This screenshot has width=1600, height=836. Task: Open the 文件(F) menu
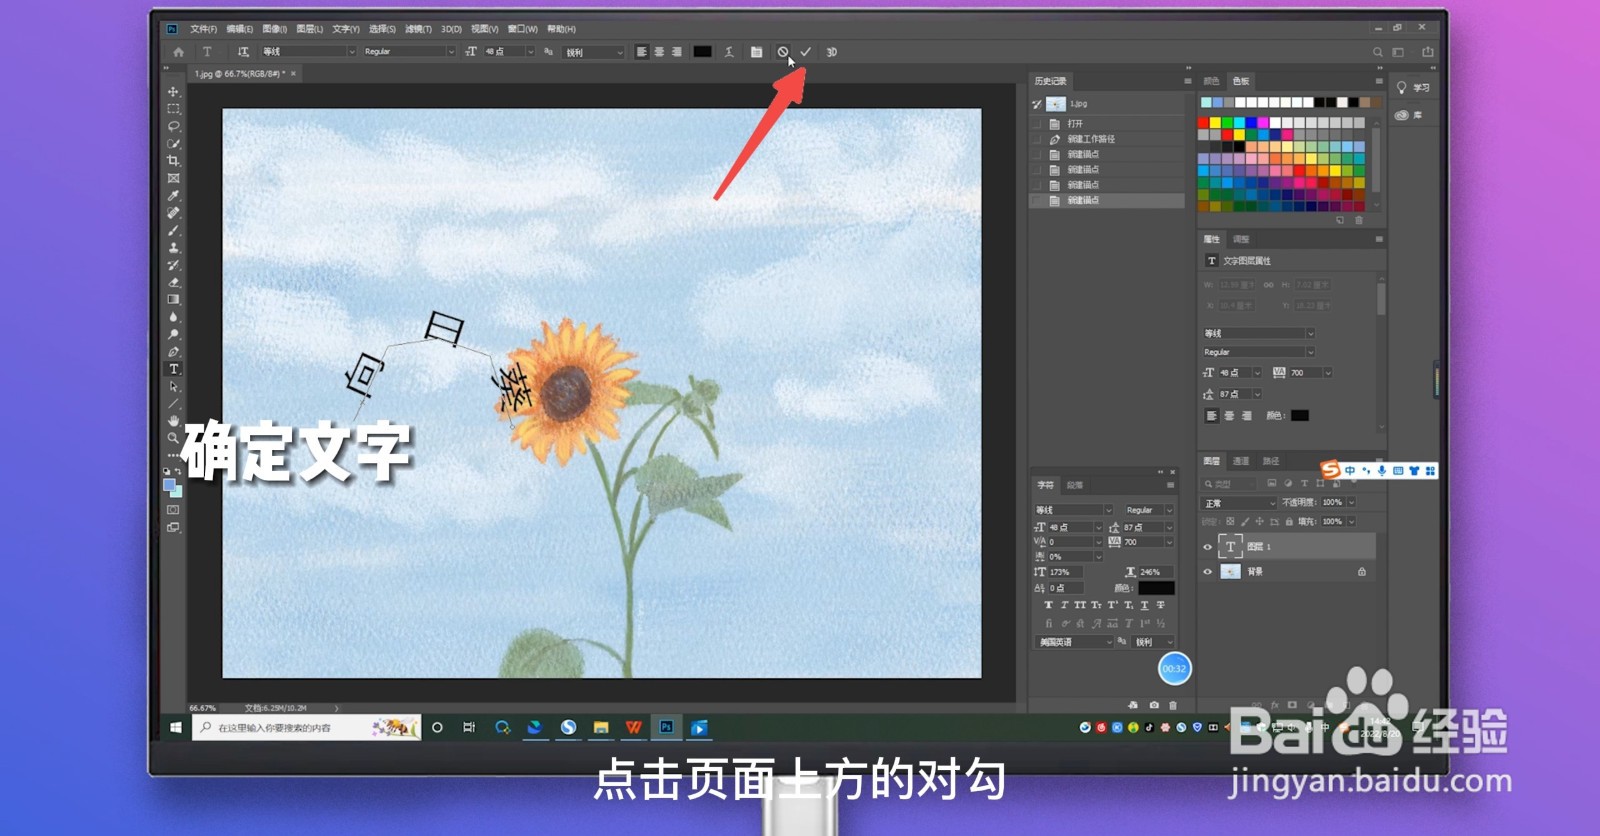203,29
